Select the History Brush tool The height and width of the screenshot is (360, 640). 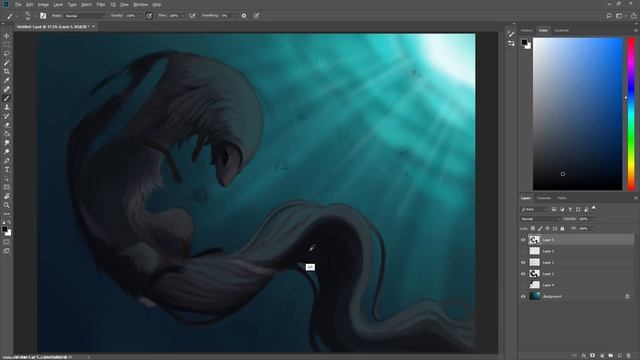[7, 116]
